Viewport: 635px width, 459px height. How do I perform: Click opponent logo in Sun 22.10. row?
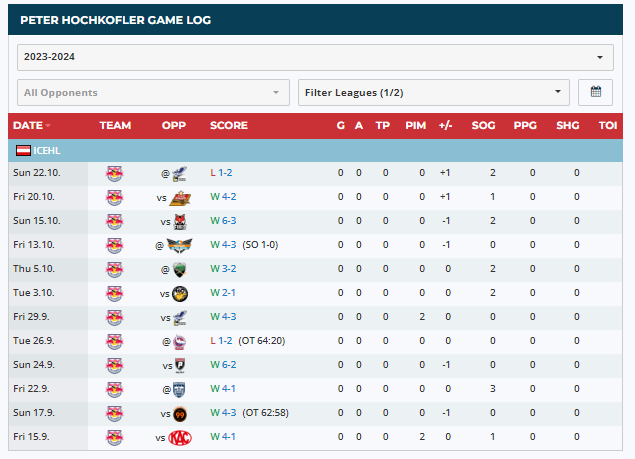pos(180,173)
